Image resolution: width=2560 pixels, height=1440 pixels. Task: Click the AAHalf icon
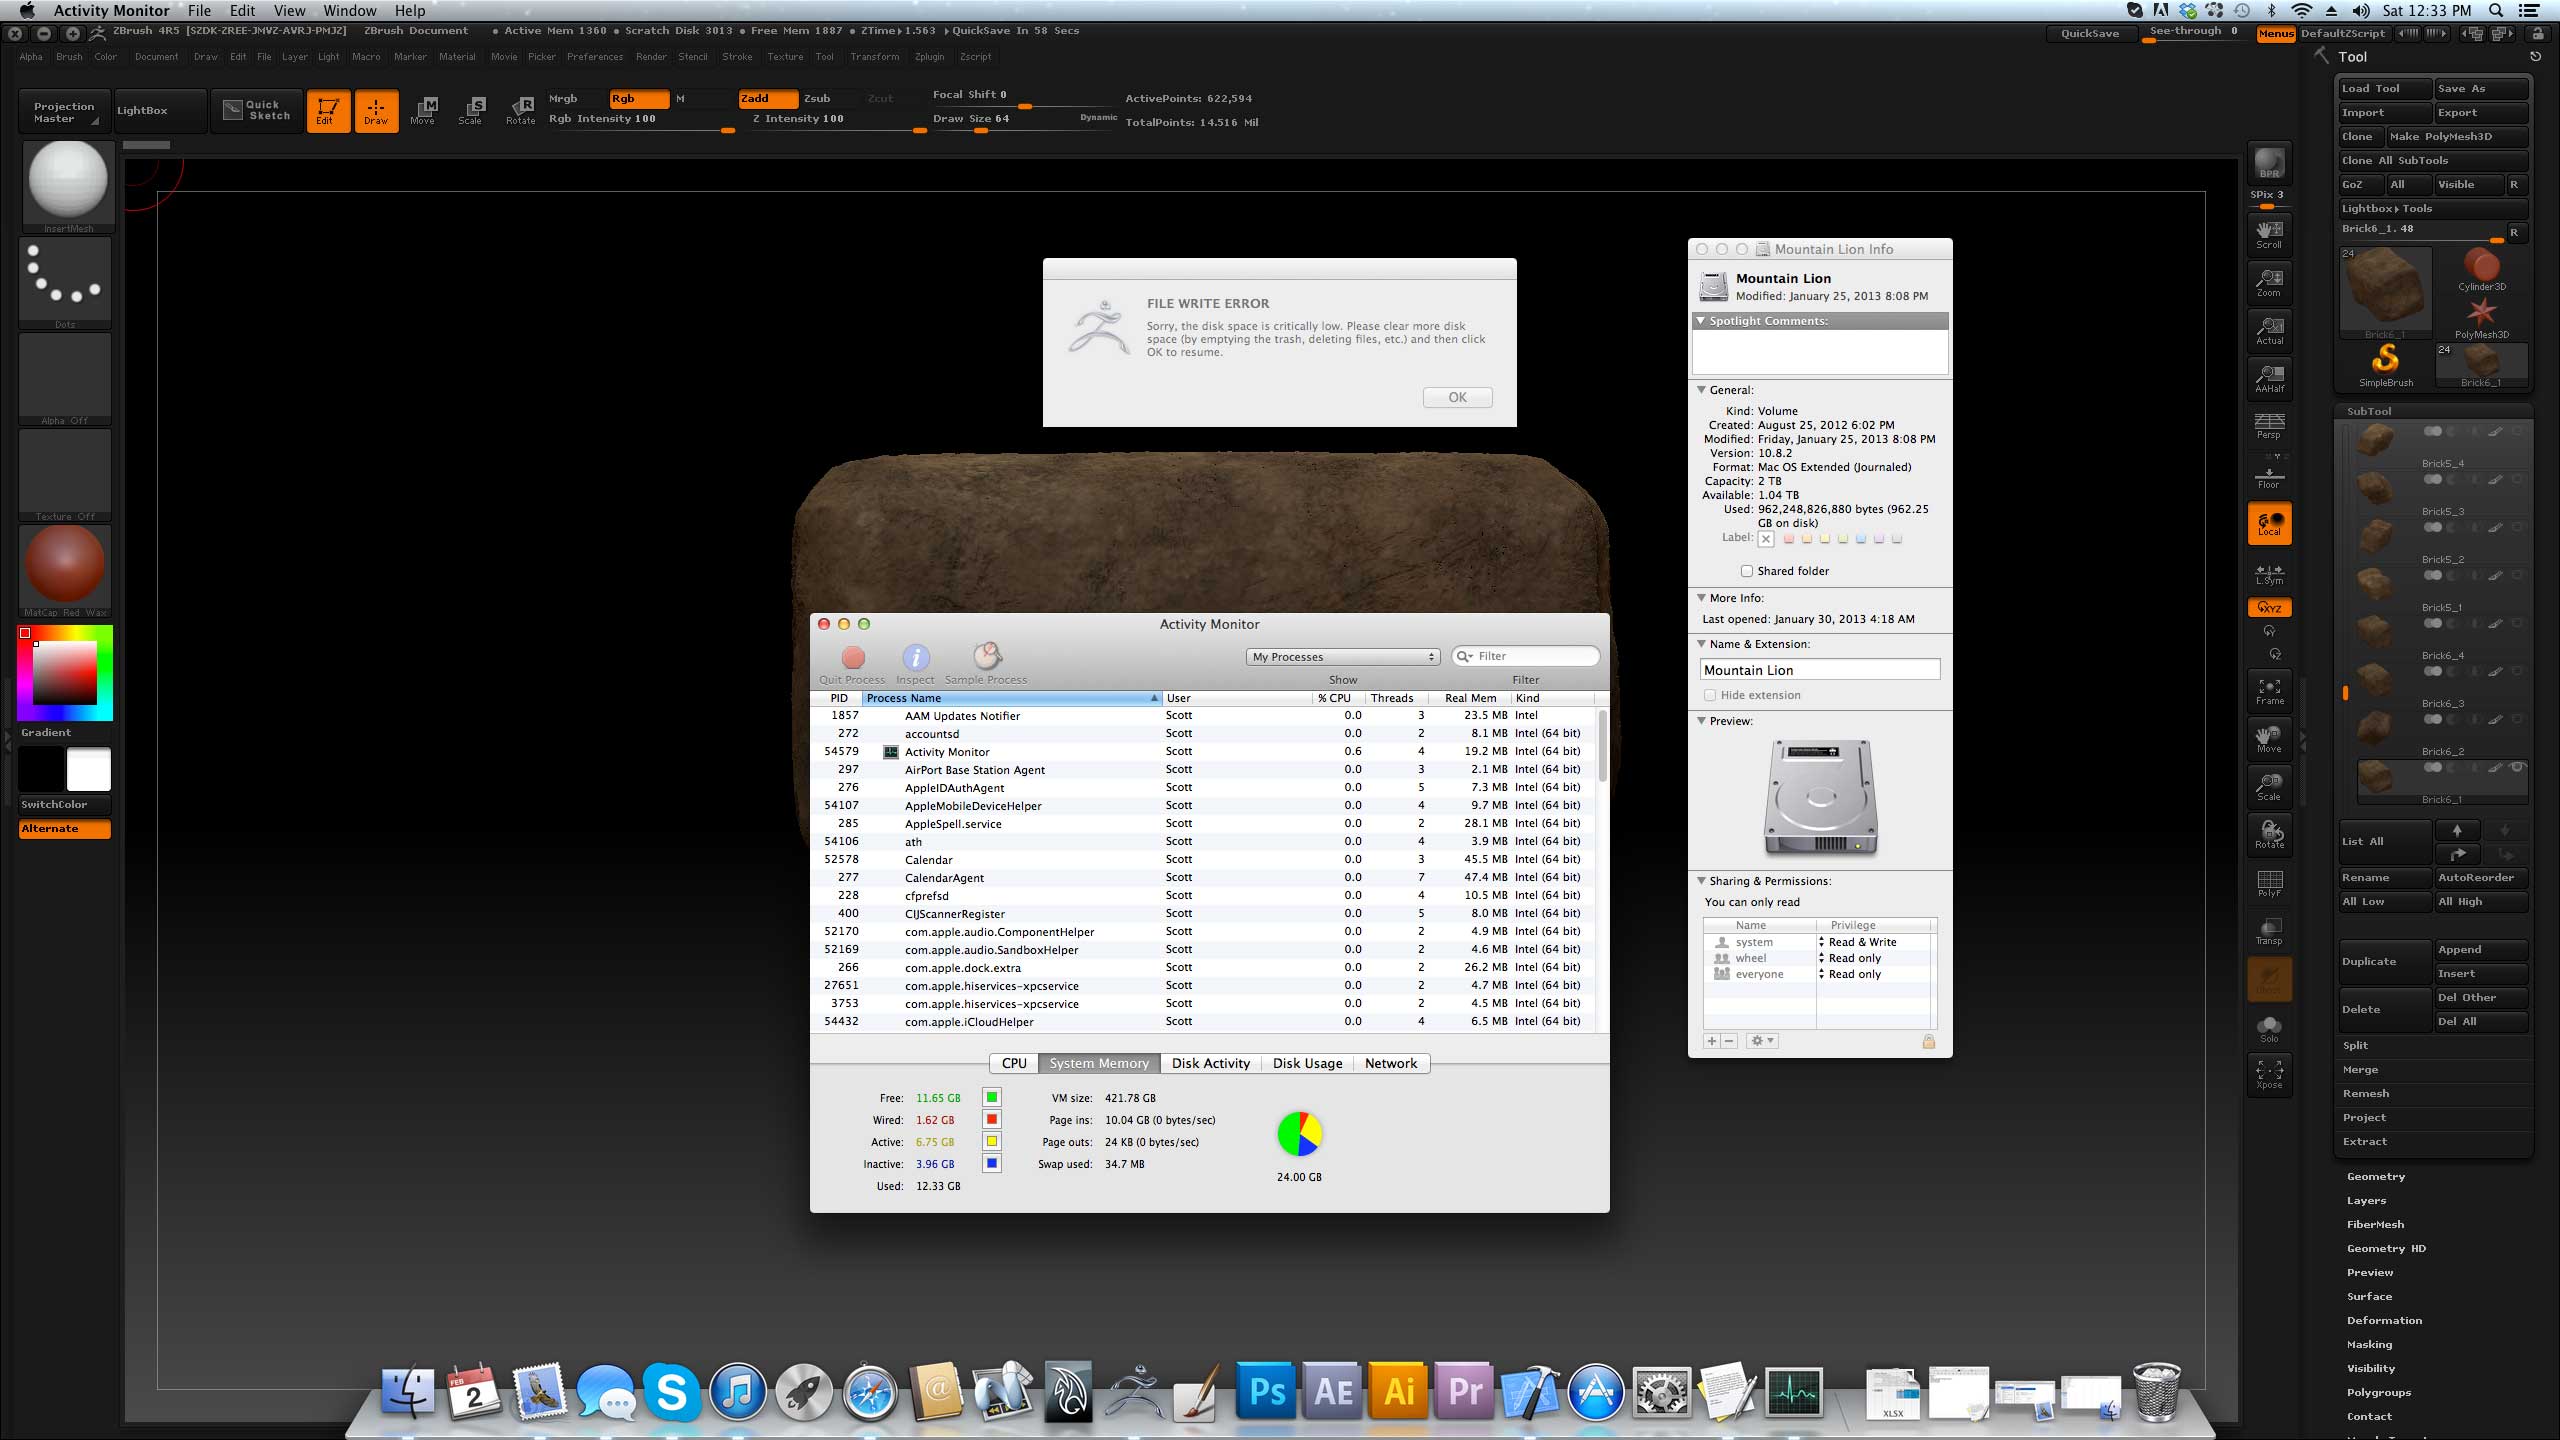pyautogui.click(x=2269, y=379)
